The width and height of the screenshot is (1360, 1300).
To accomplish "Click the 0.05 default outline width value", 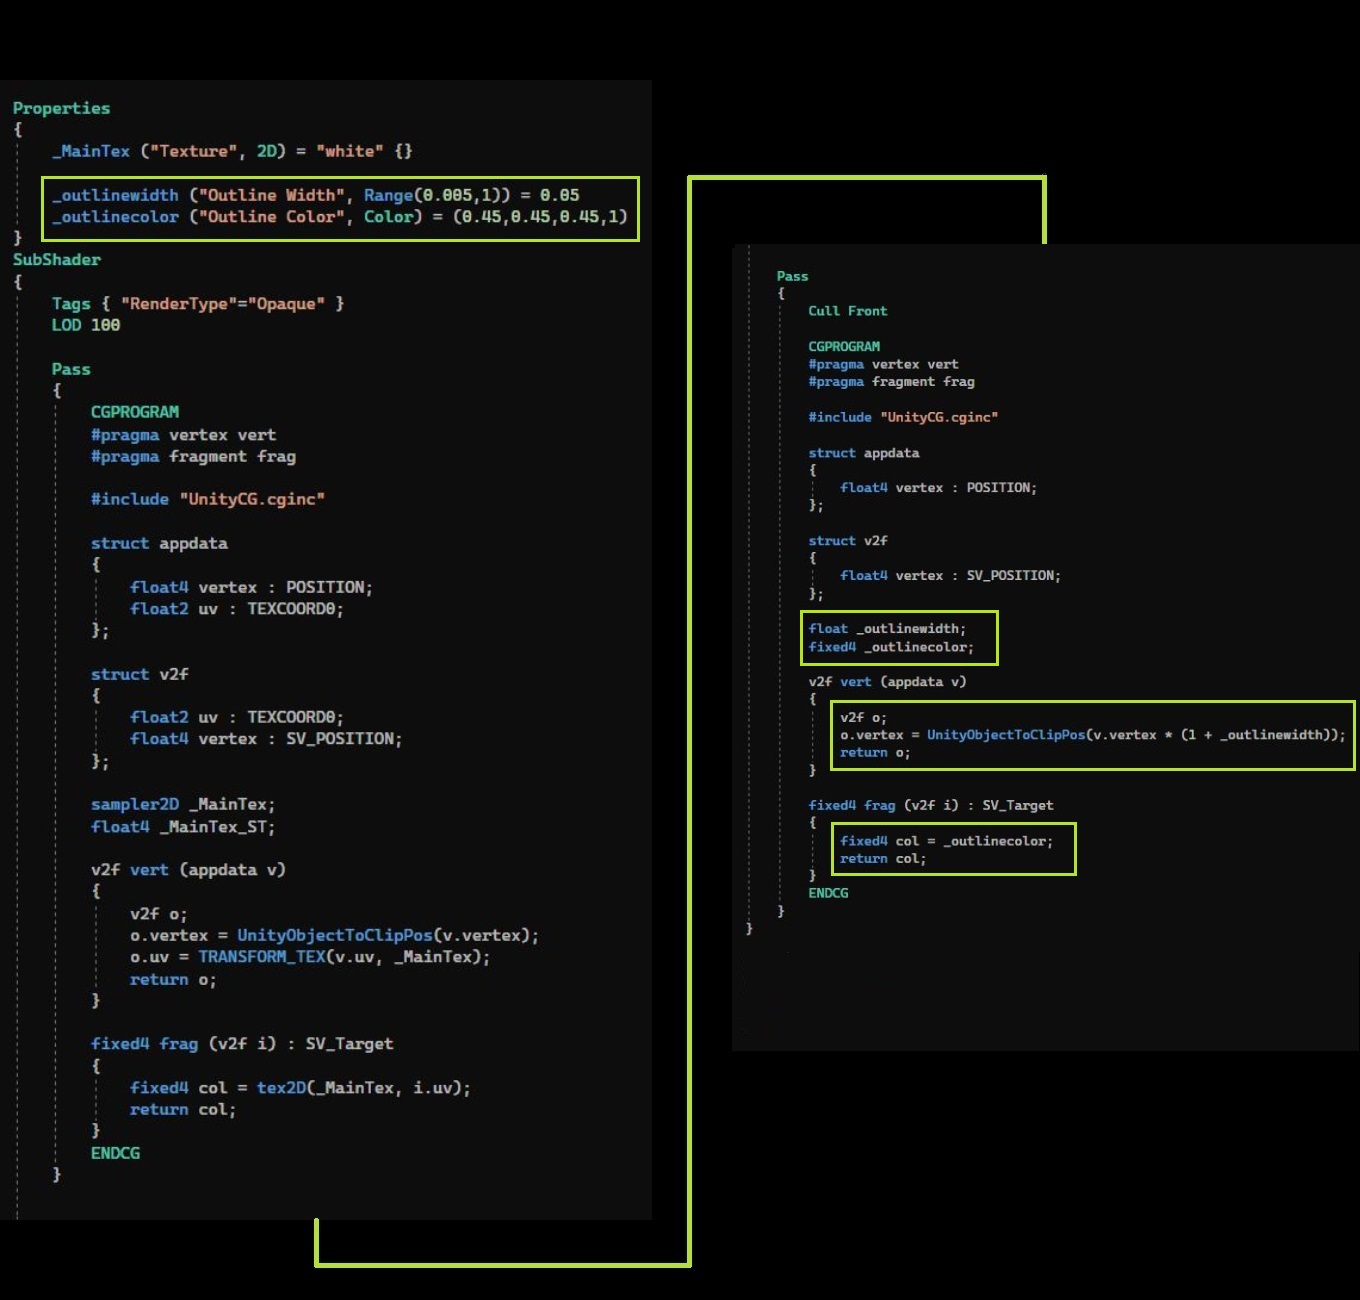I will (560, 195).
